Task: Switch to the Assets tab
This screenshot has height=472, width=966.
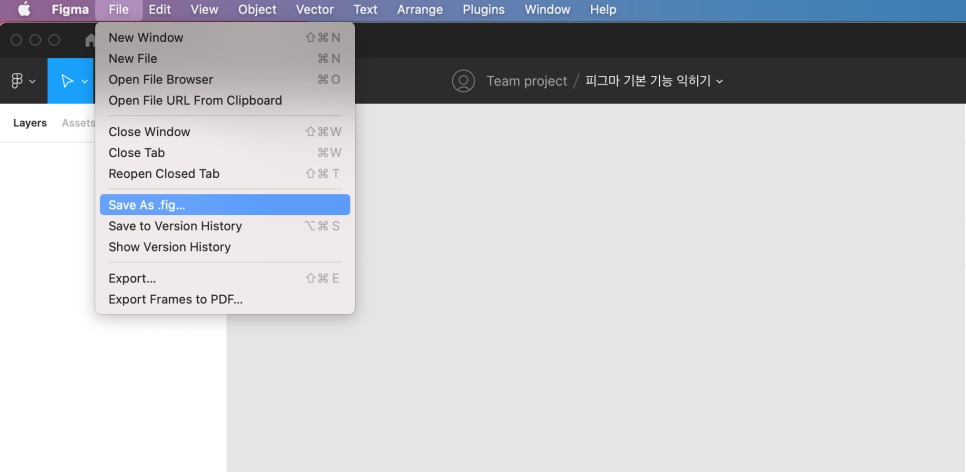Action: coord(78,123)
